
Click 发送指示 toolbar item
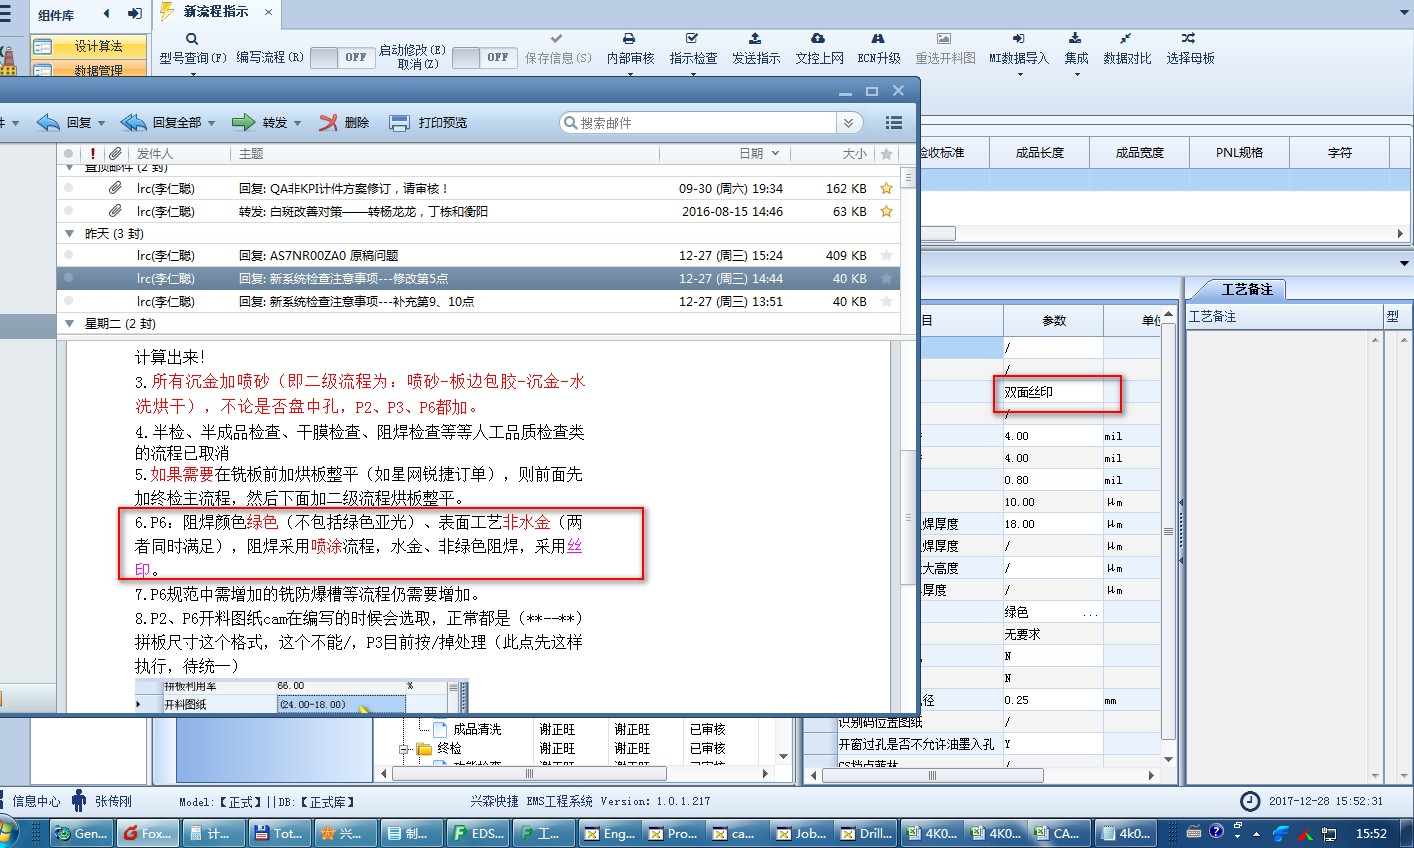[x=755, y=49]
